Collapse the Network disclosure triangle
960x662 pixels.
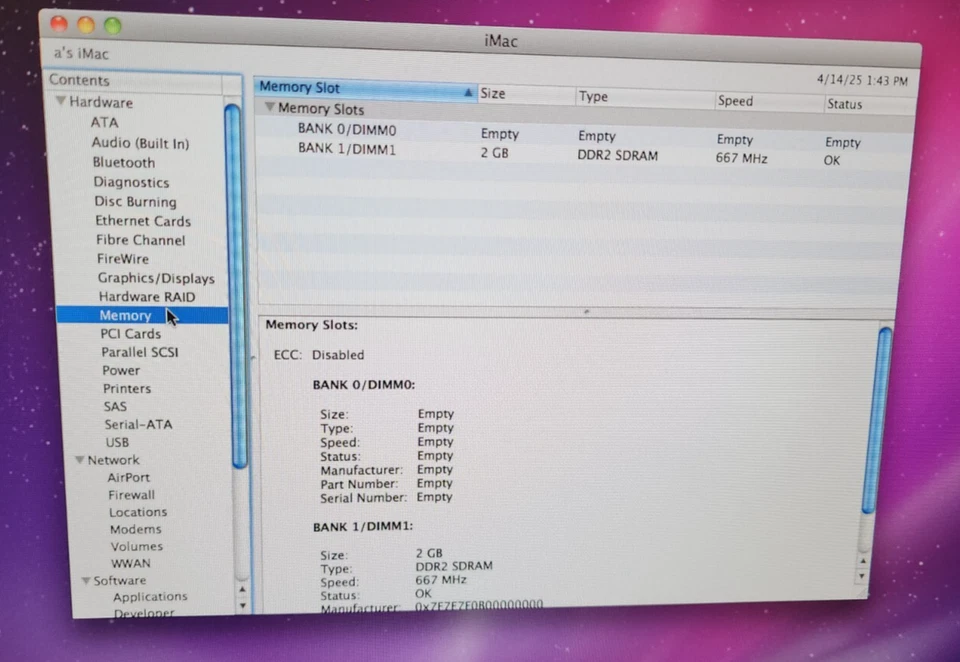79,459
